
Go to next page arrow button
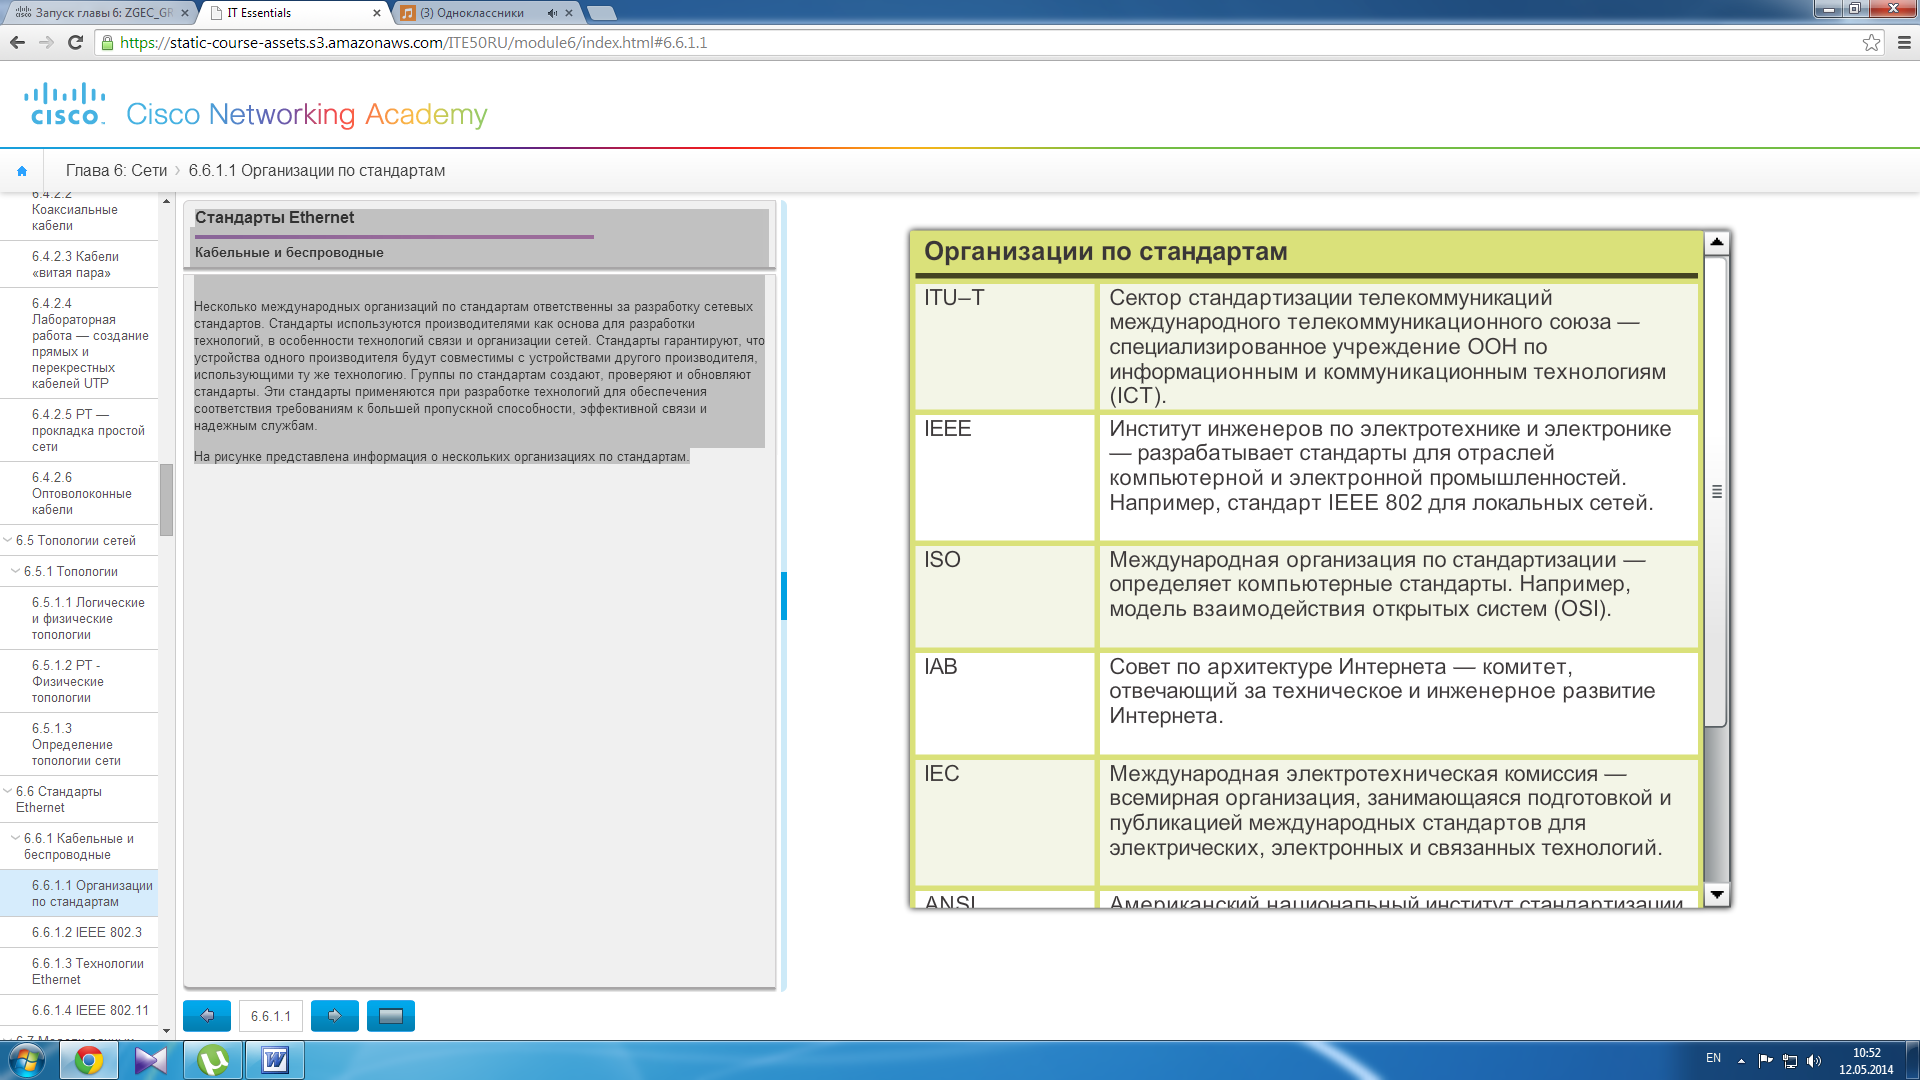click(x=335, y=1015)
